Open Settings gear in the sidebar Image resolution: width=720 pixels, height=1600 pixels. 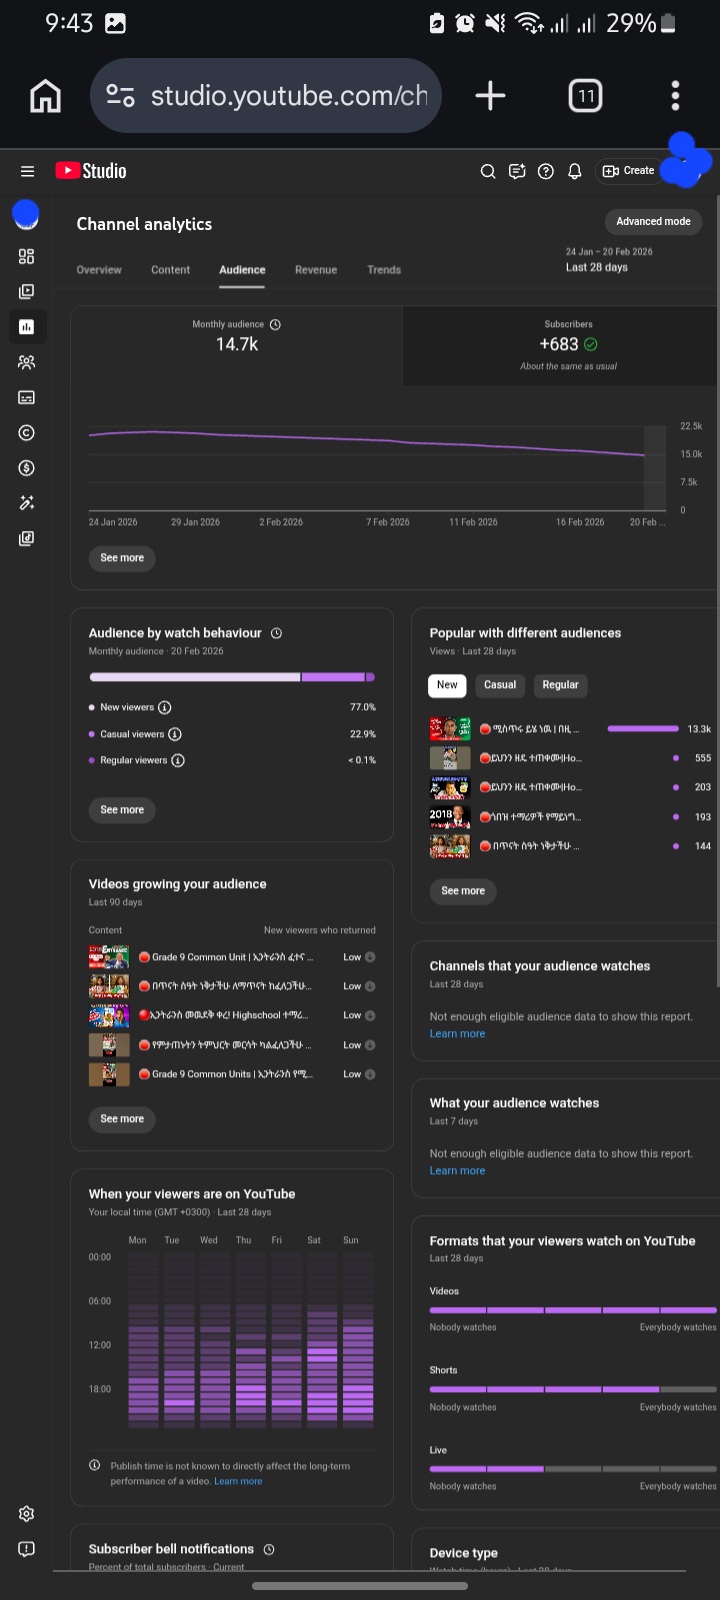click(27, 1513)
